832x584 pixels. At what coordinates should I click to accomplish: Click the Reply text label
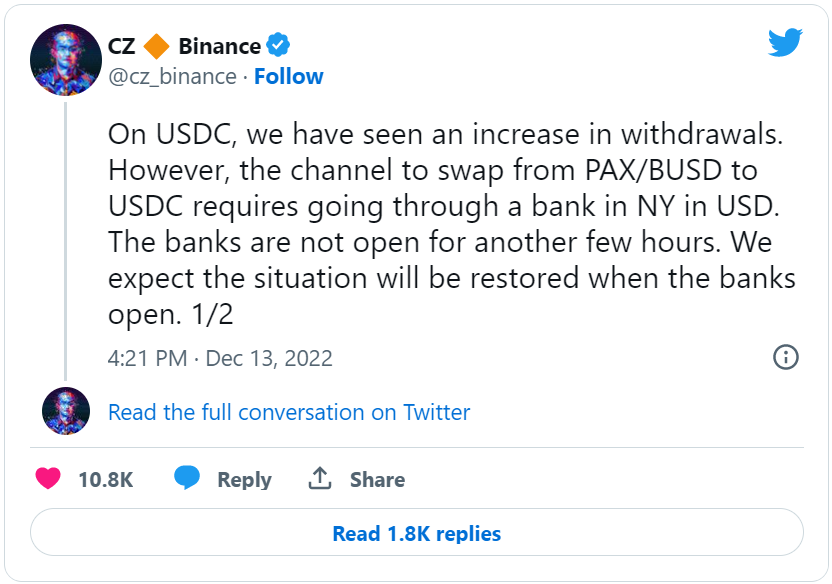(244, 480)
